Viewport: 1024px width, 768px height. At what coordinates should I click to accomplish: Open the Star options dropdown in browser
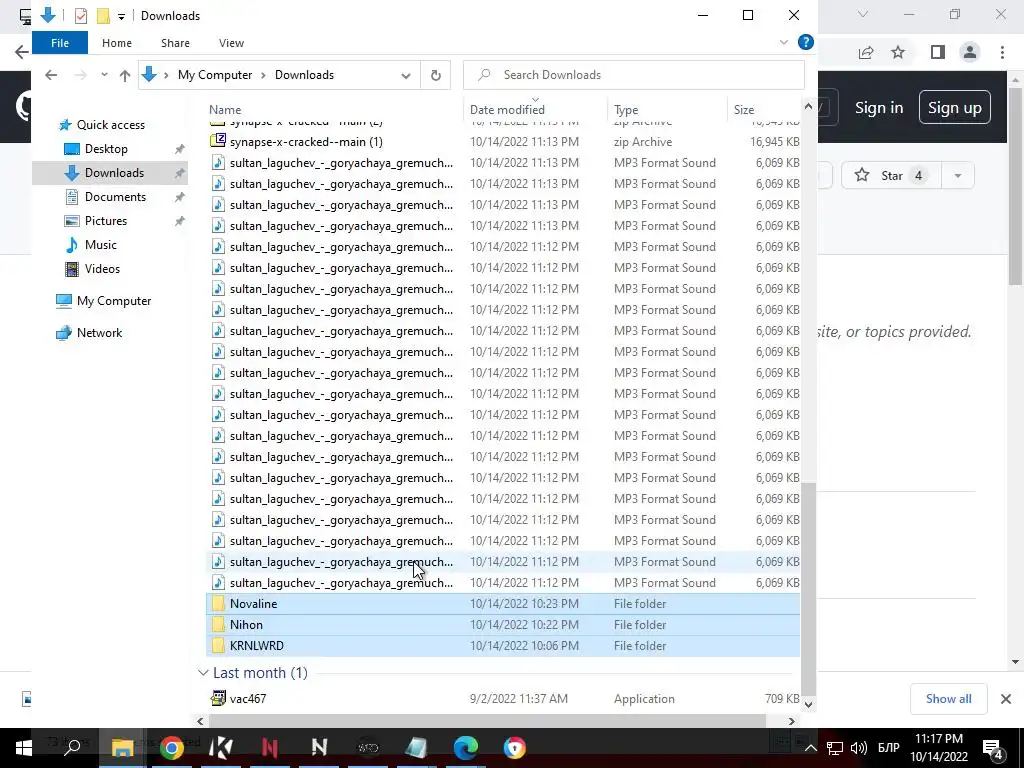point(957,176)
